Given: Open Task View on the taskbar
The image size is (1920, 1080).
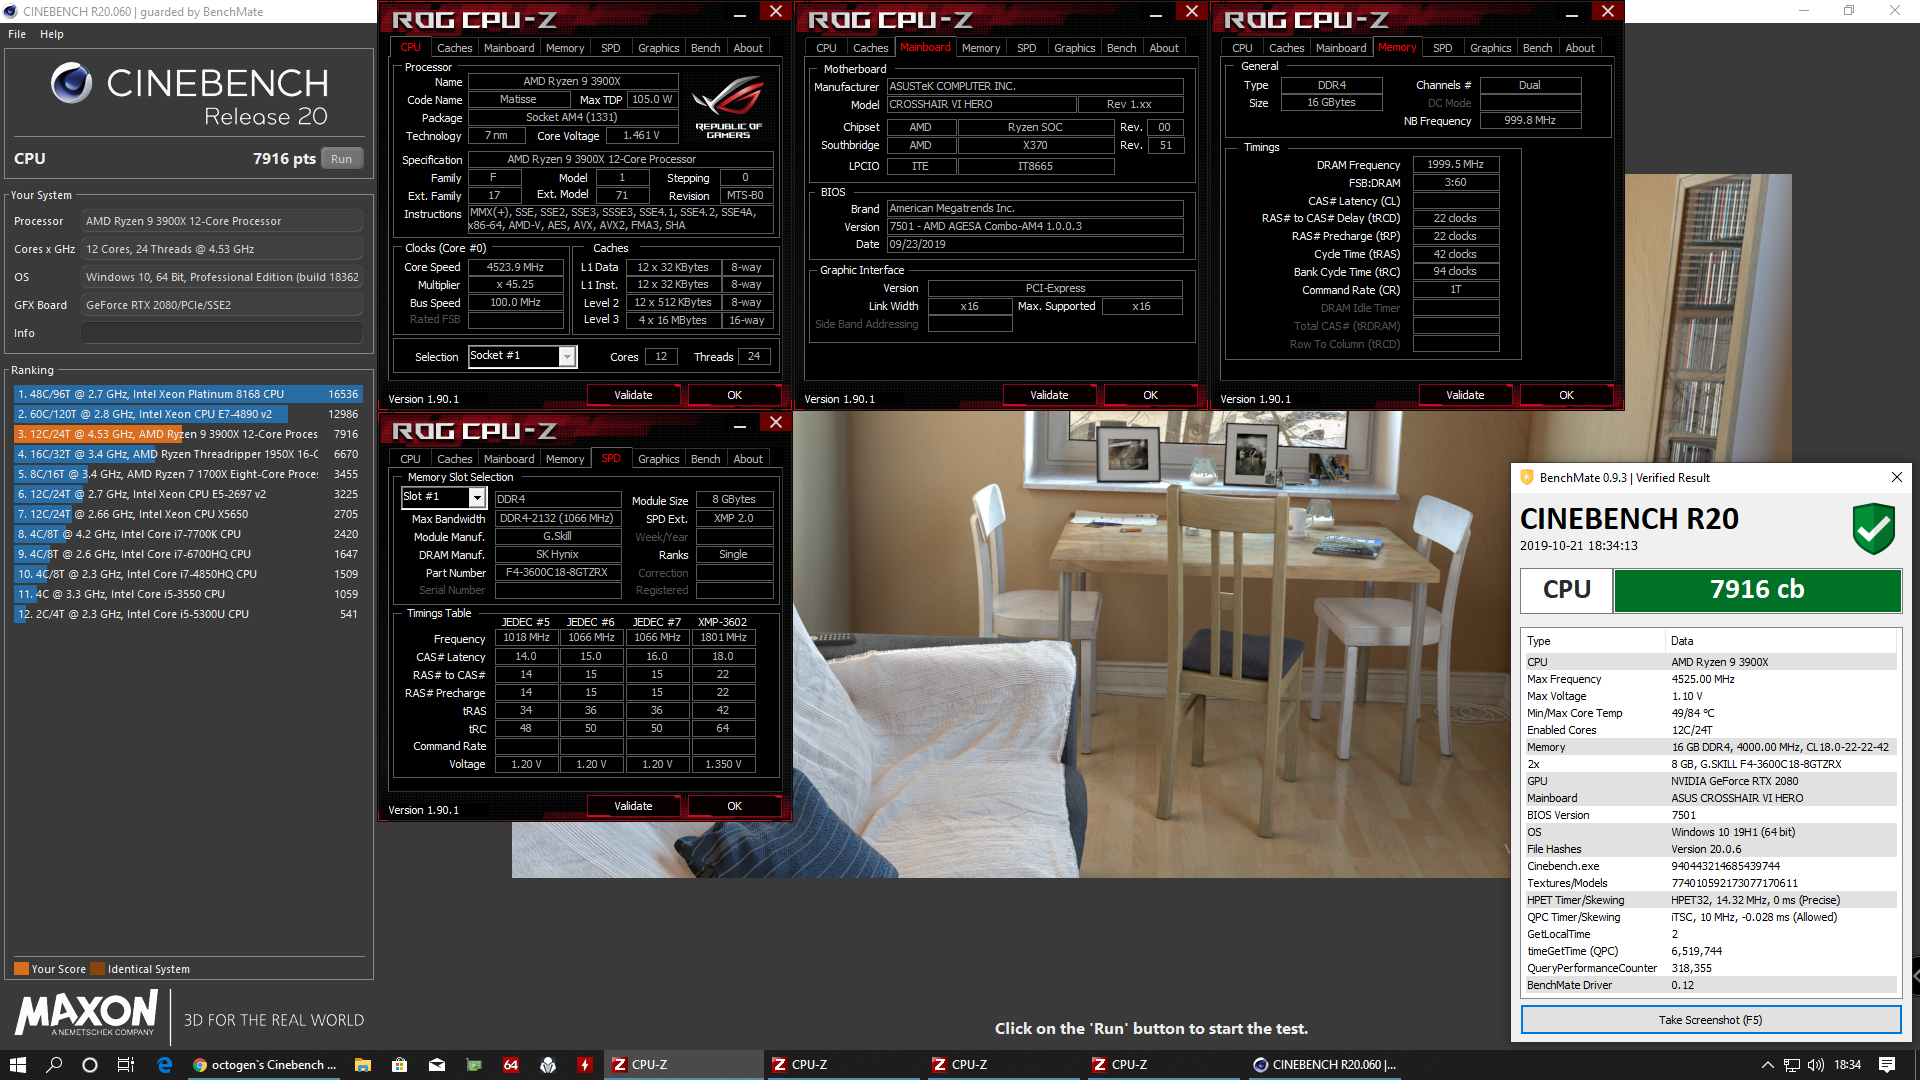Looking at the screenshot, I should [126, 1065].
